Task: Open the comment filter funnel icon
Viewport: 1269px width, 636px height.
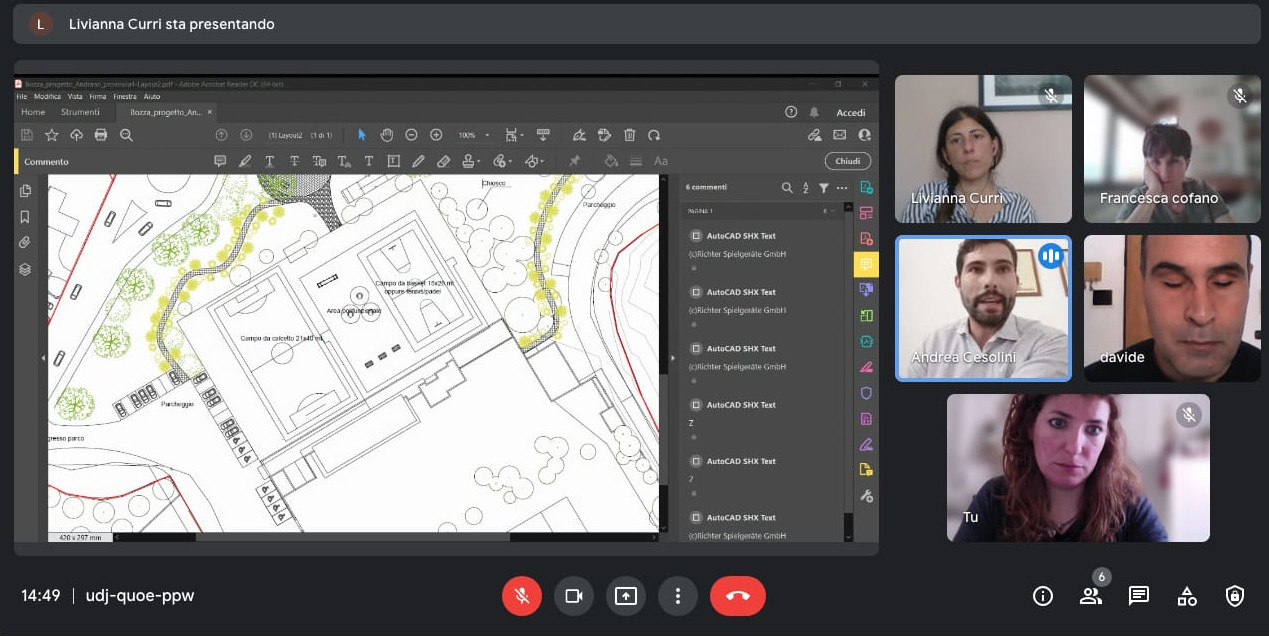Action: (823, 188)
